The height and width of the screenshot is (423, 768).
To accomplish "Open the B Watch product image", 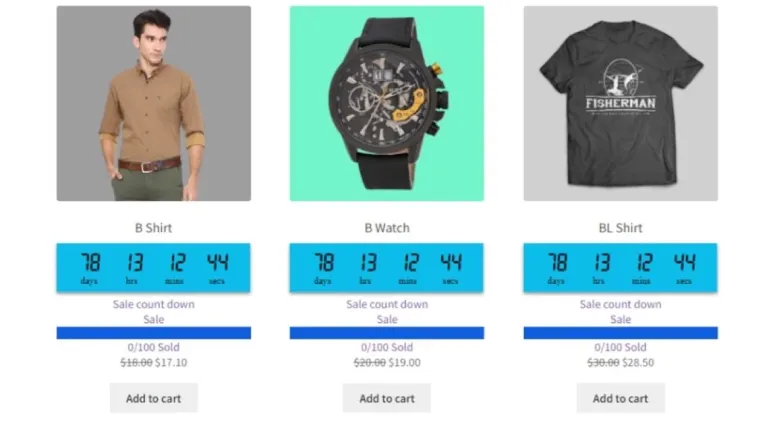I will [x=387, y=103].
